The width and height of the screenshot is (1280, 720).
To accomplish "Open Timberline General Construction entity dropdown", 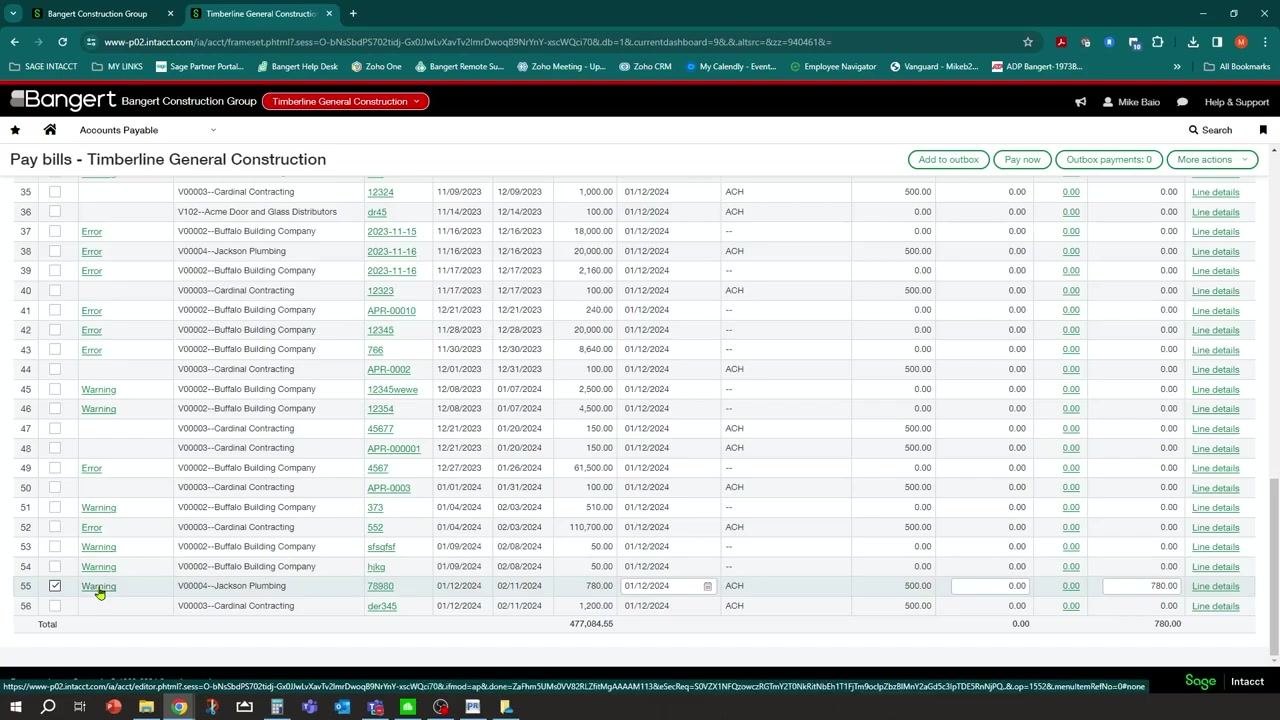I will point(345,101).
